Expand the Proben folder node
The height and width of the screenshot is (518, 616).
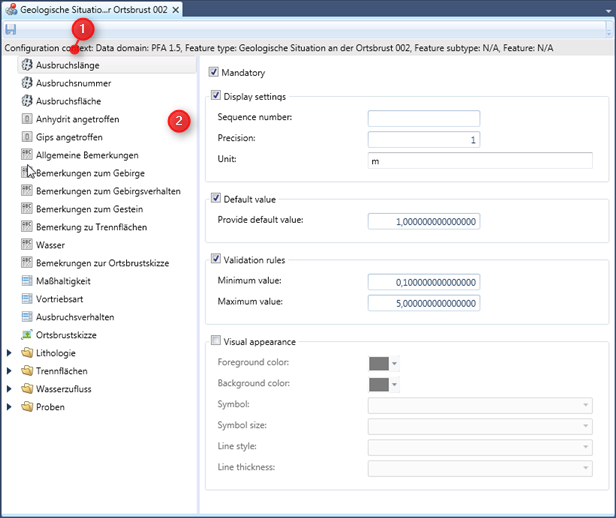[x=10, y=407]
